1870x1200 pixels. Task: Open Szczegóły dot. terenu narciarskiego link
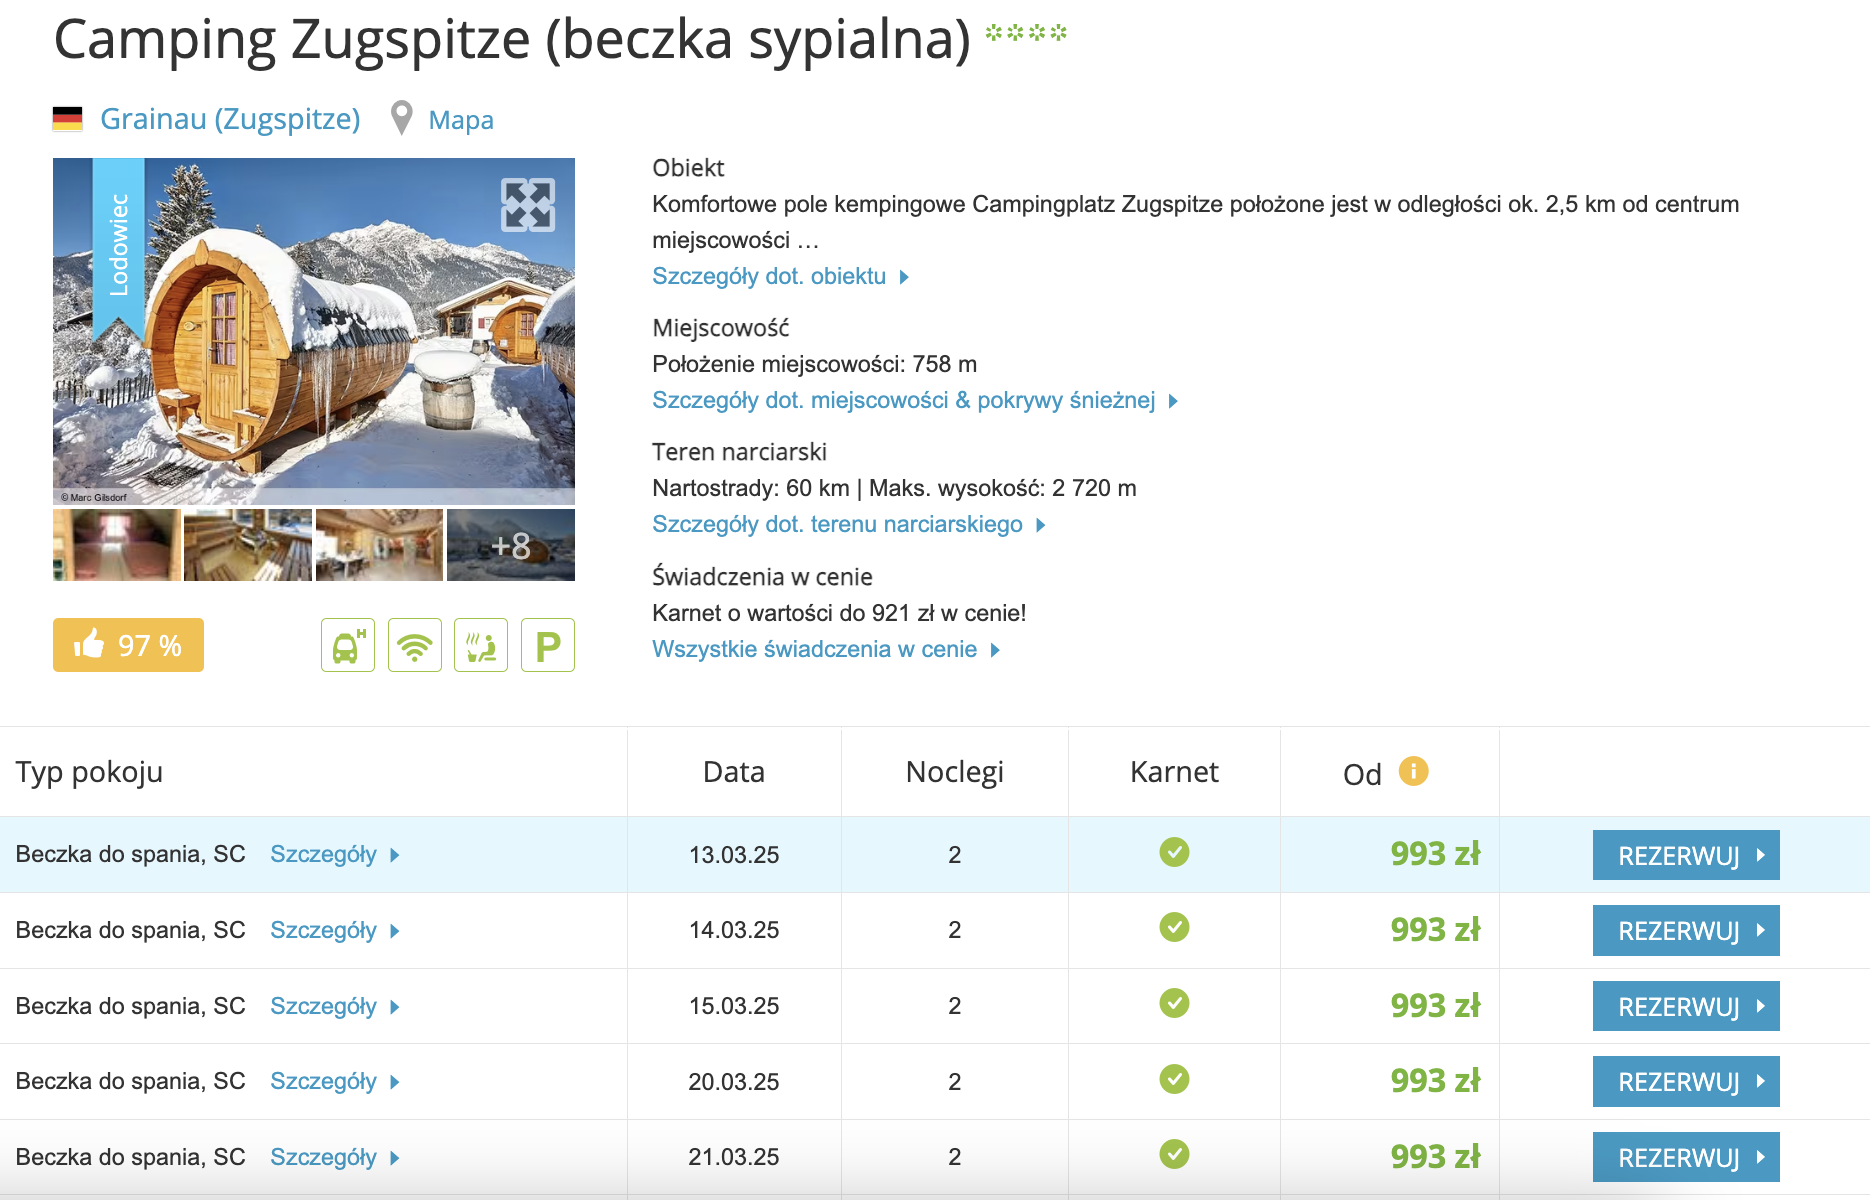click(x=849, y=524)
